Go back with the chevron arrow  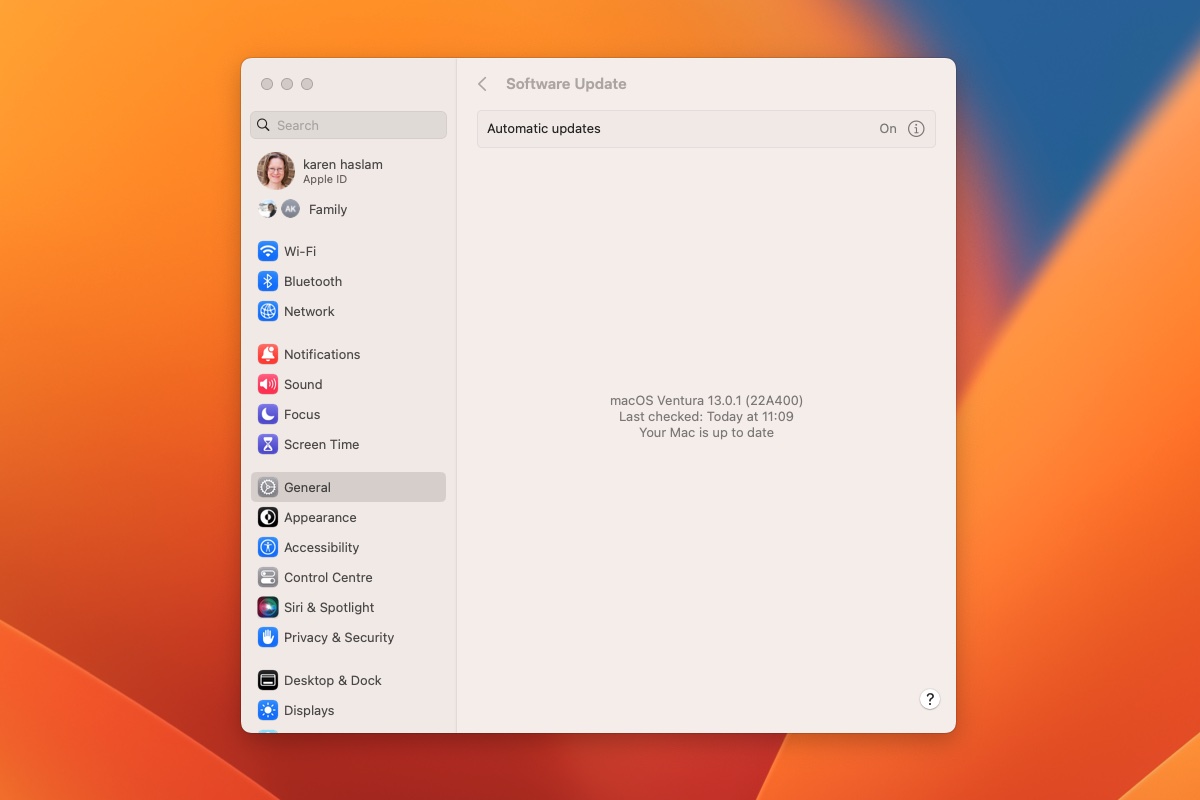482,84
